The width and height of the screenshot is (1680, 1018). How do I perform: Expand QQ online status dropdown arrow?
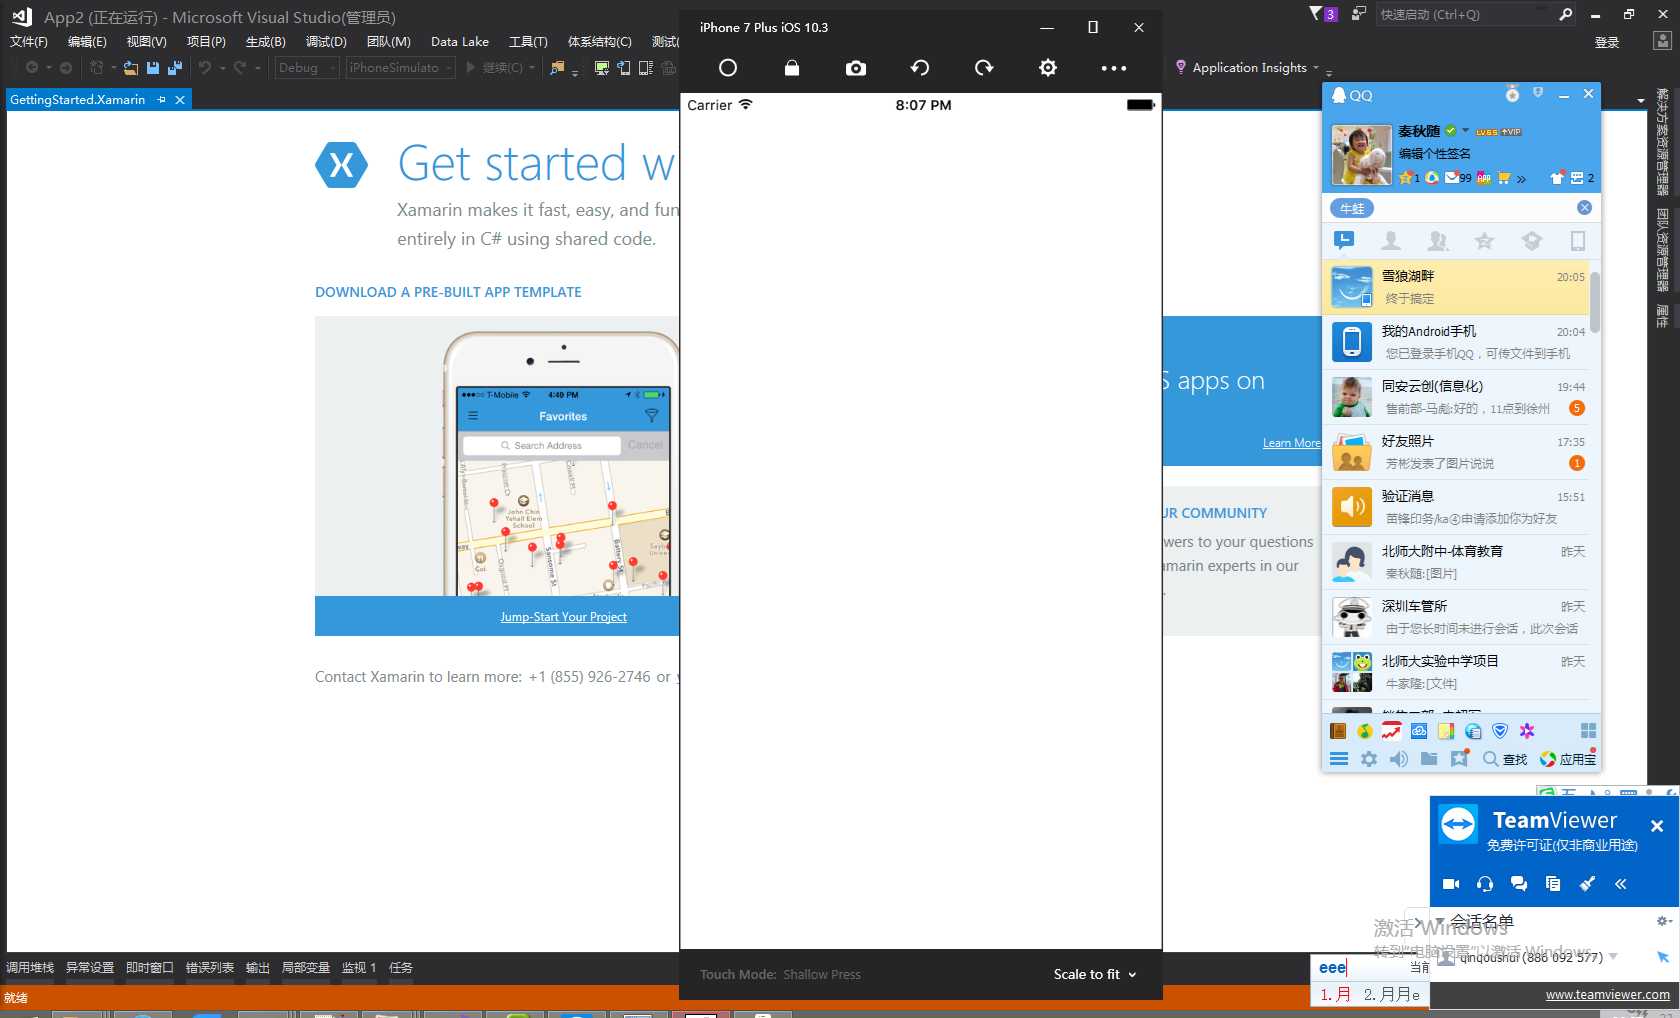pyautogui.click(x=1466, y=131)
